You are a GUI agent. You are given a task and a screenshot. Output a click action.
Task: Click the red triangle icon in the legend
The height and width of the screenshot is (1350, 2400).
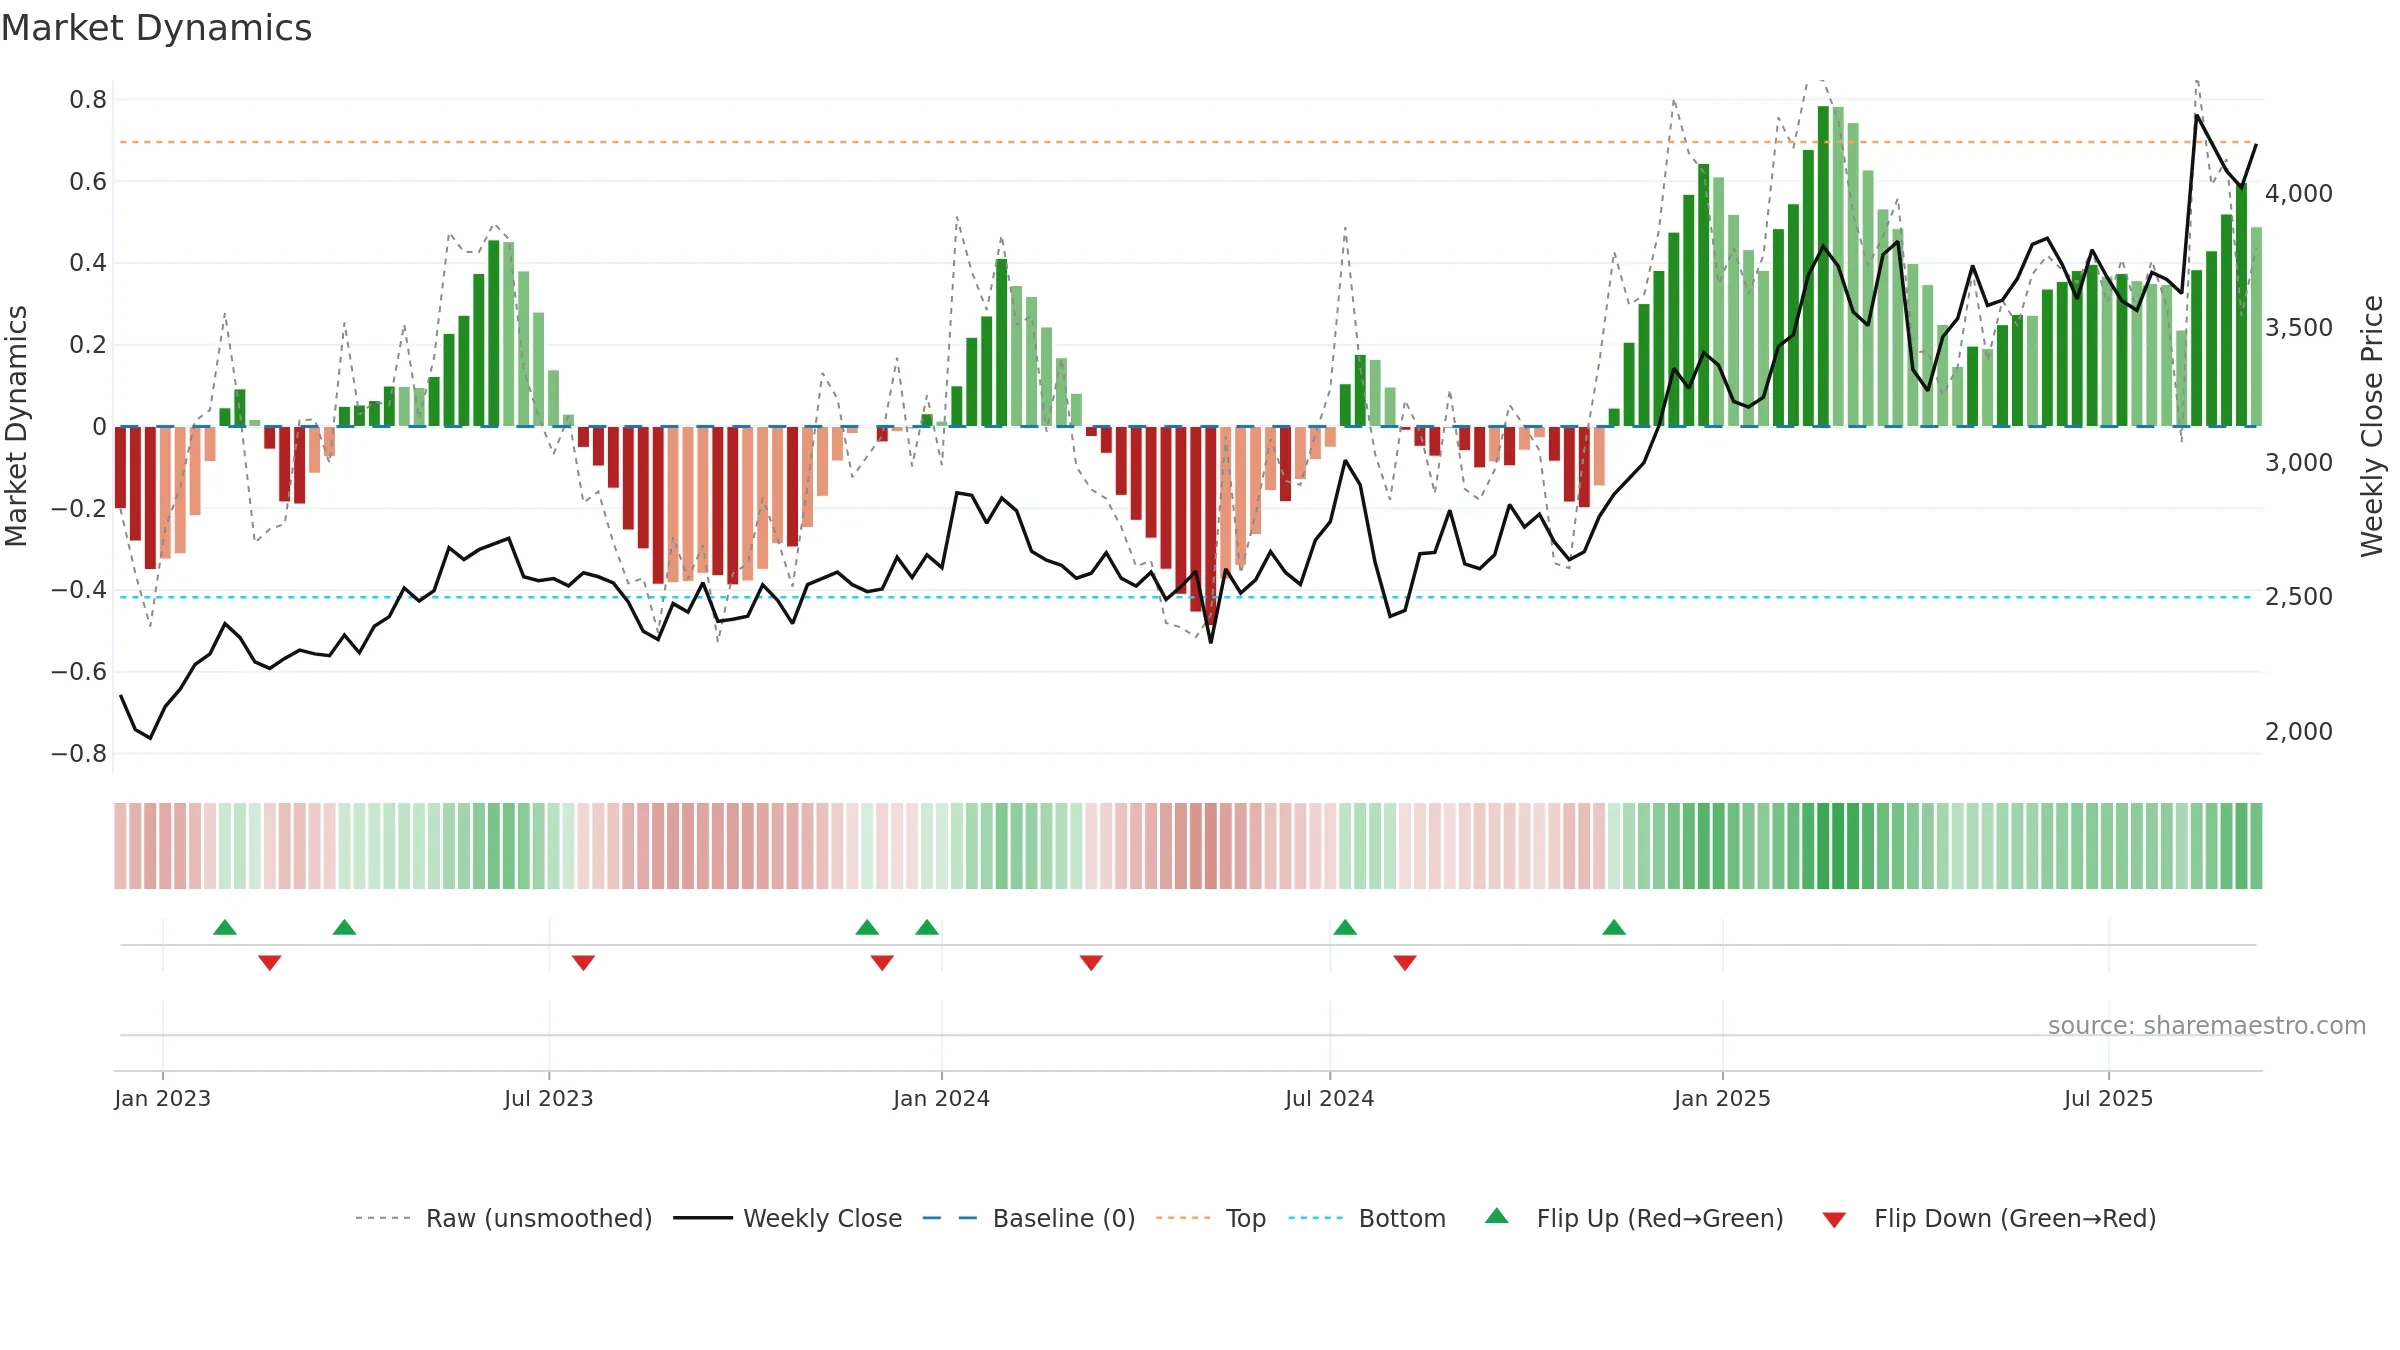coord(1834,1220)
